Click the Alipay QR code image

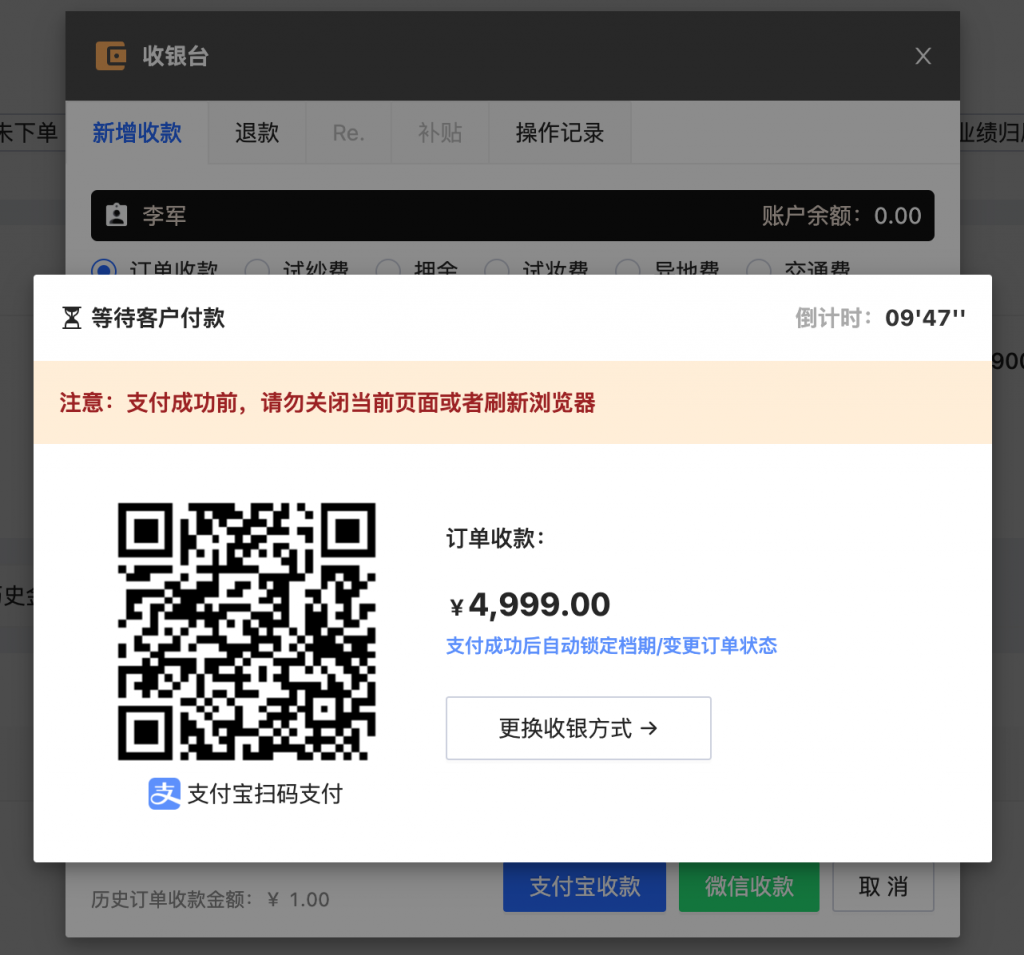coord(246,631)
